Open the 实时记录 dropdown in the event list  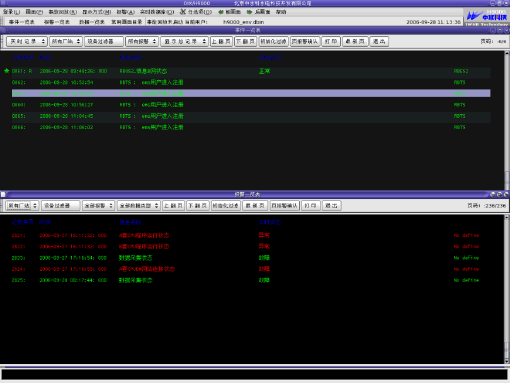pos(27,41)
